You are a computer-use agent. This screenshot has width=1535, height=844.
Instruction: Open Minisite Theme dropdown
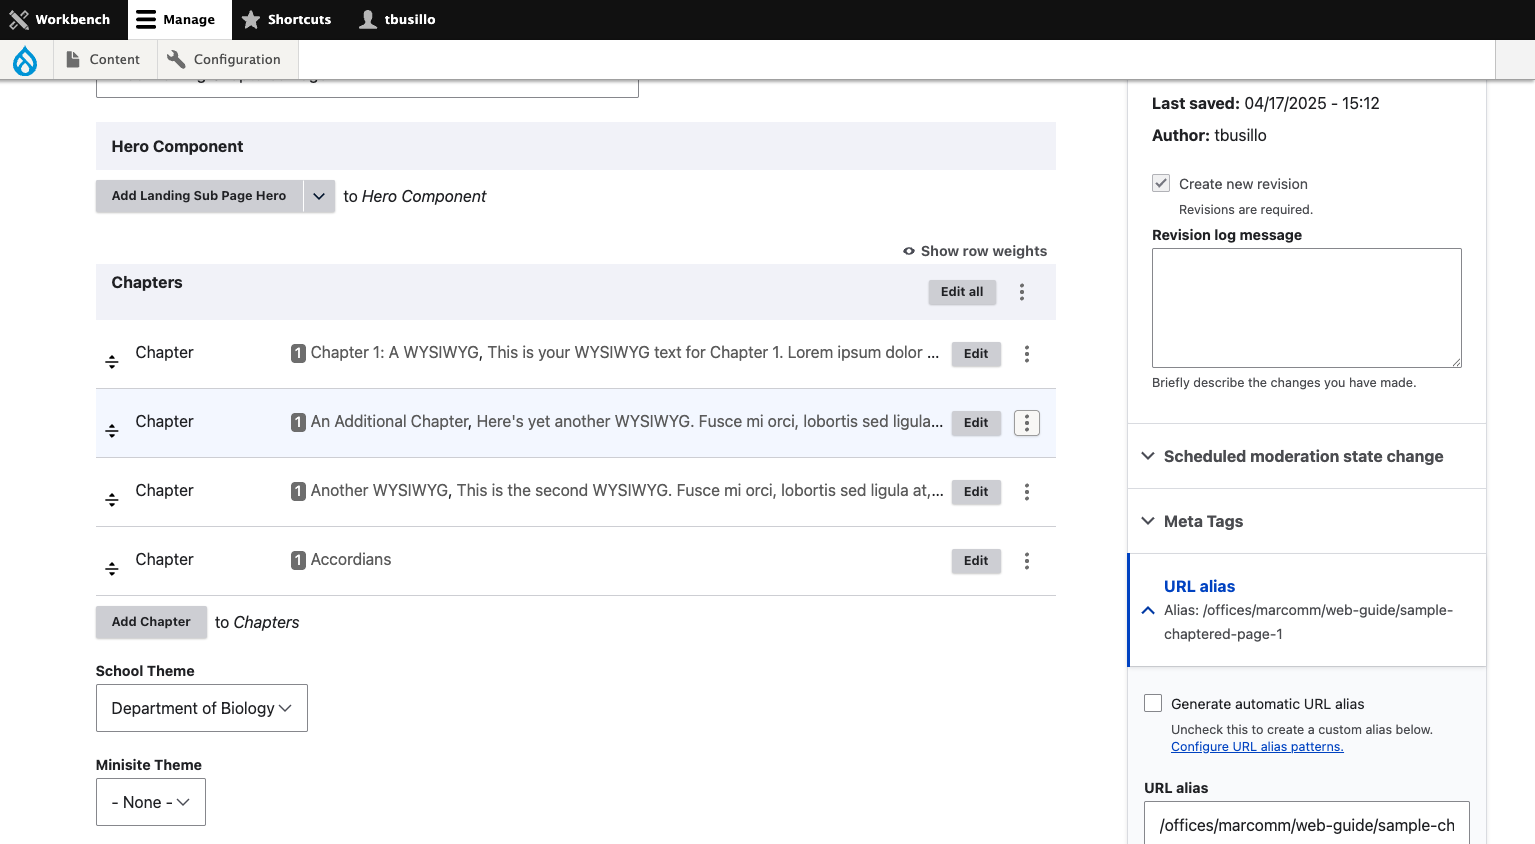pyautogui.click(x=151, y=802)
